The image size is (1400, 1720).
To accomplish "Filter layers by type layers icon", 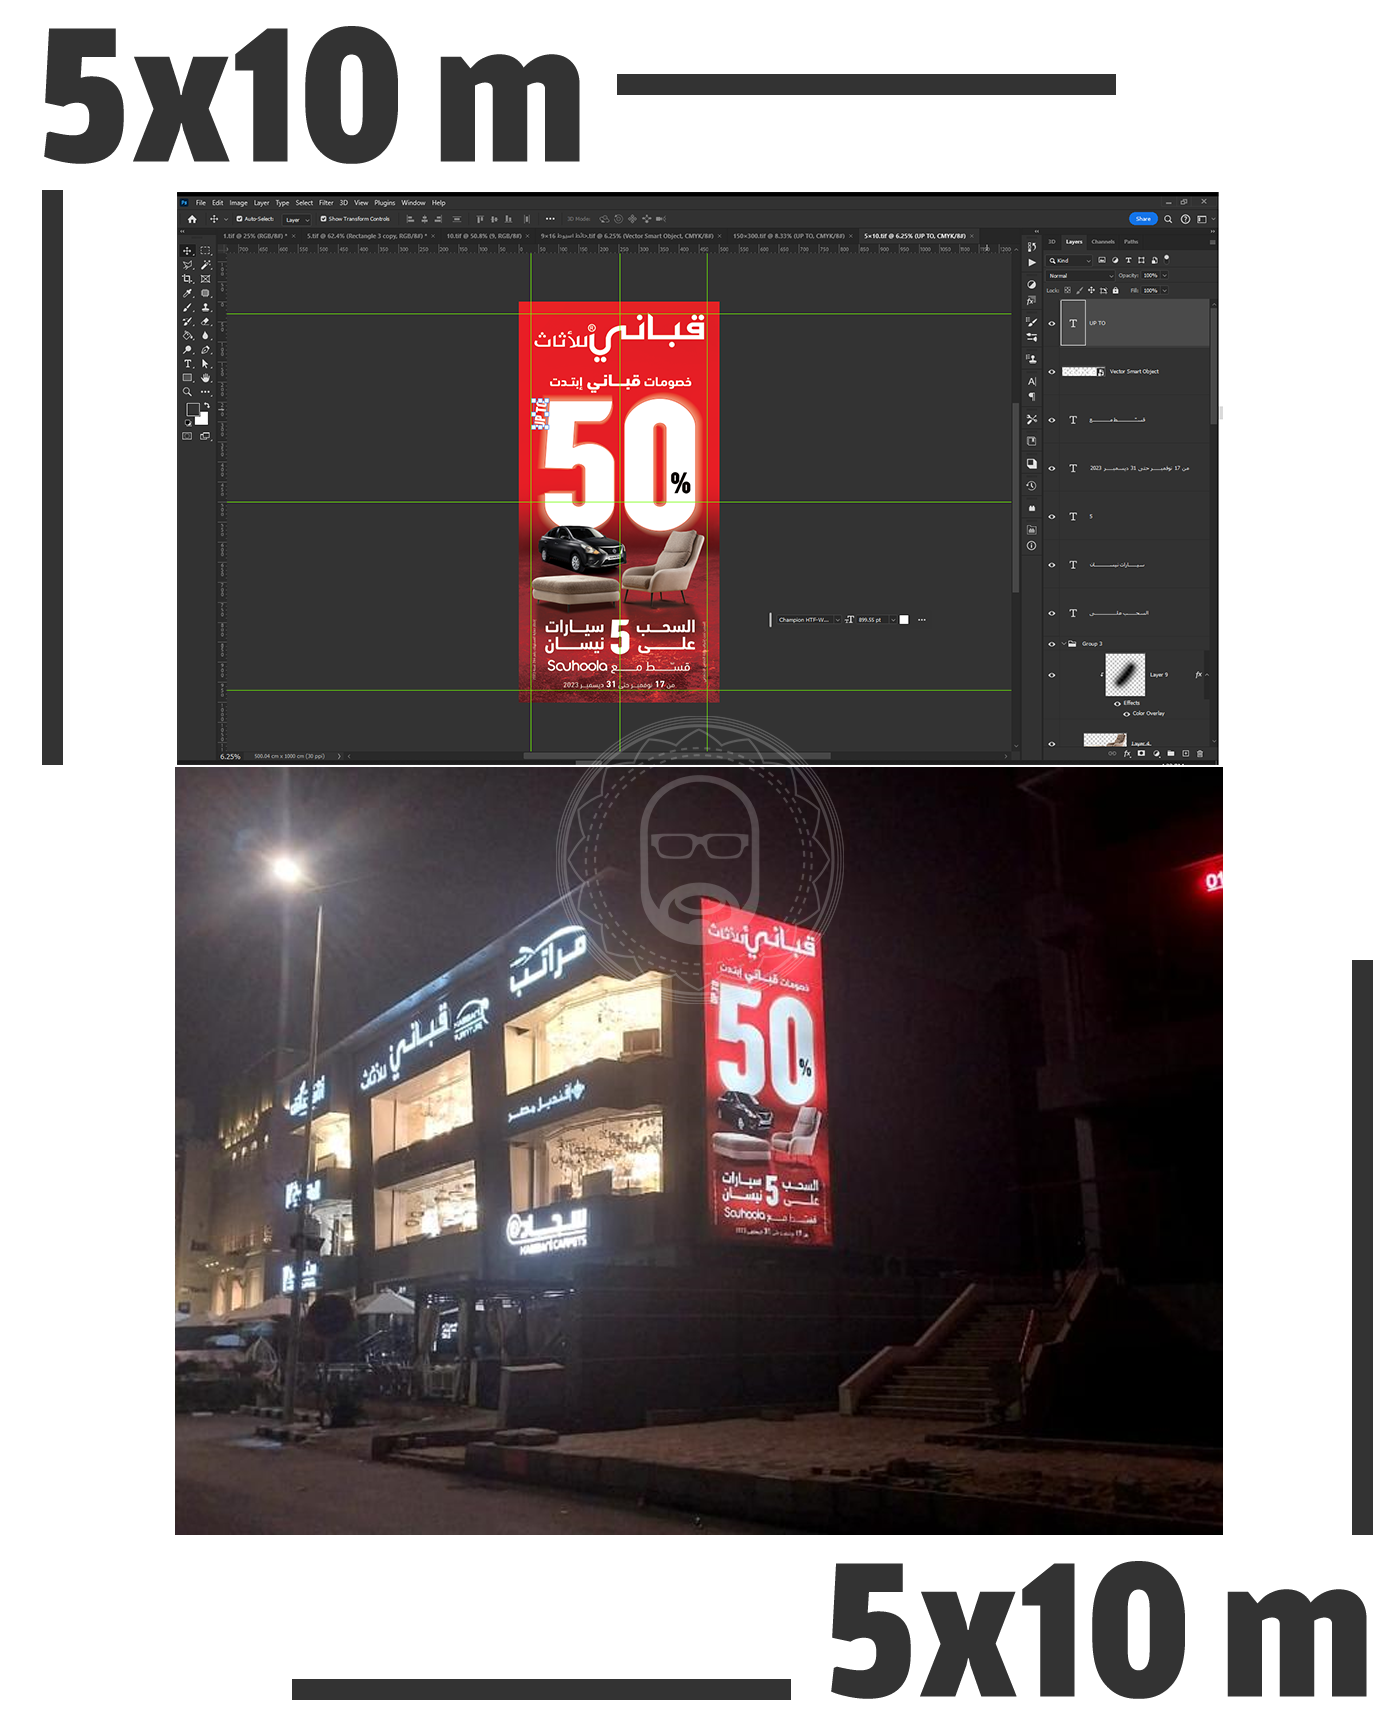I will (x=1128, y=260).
